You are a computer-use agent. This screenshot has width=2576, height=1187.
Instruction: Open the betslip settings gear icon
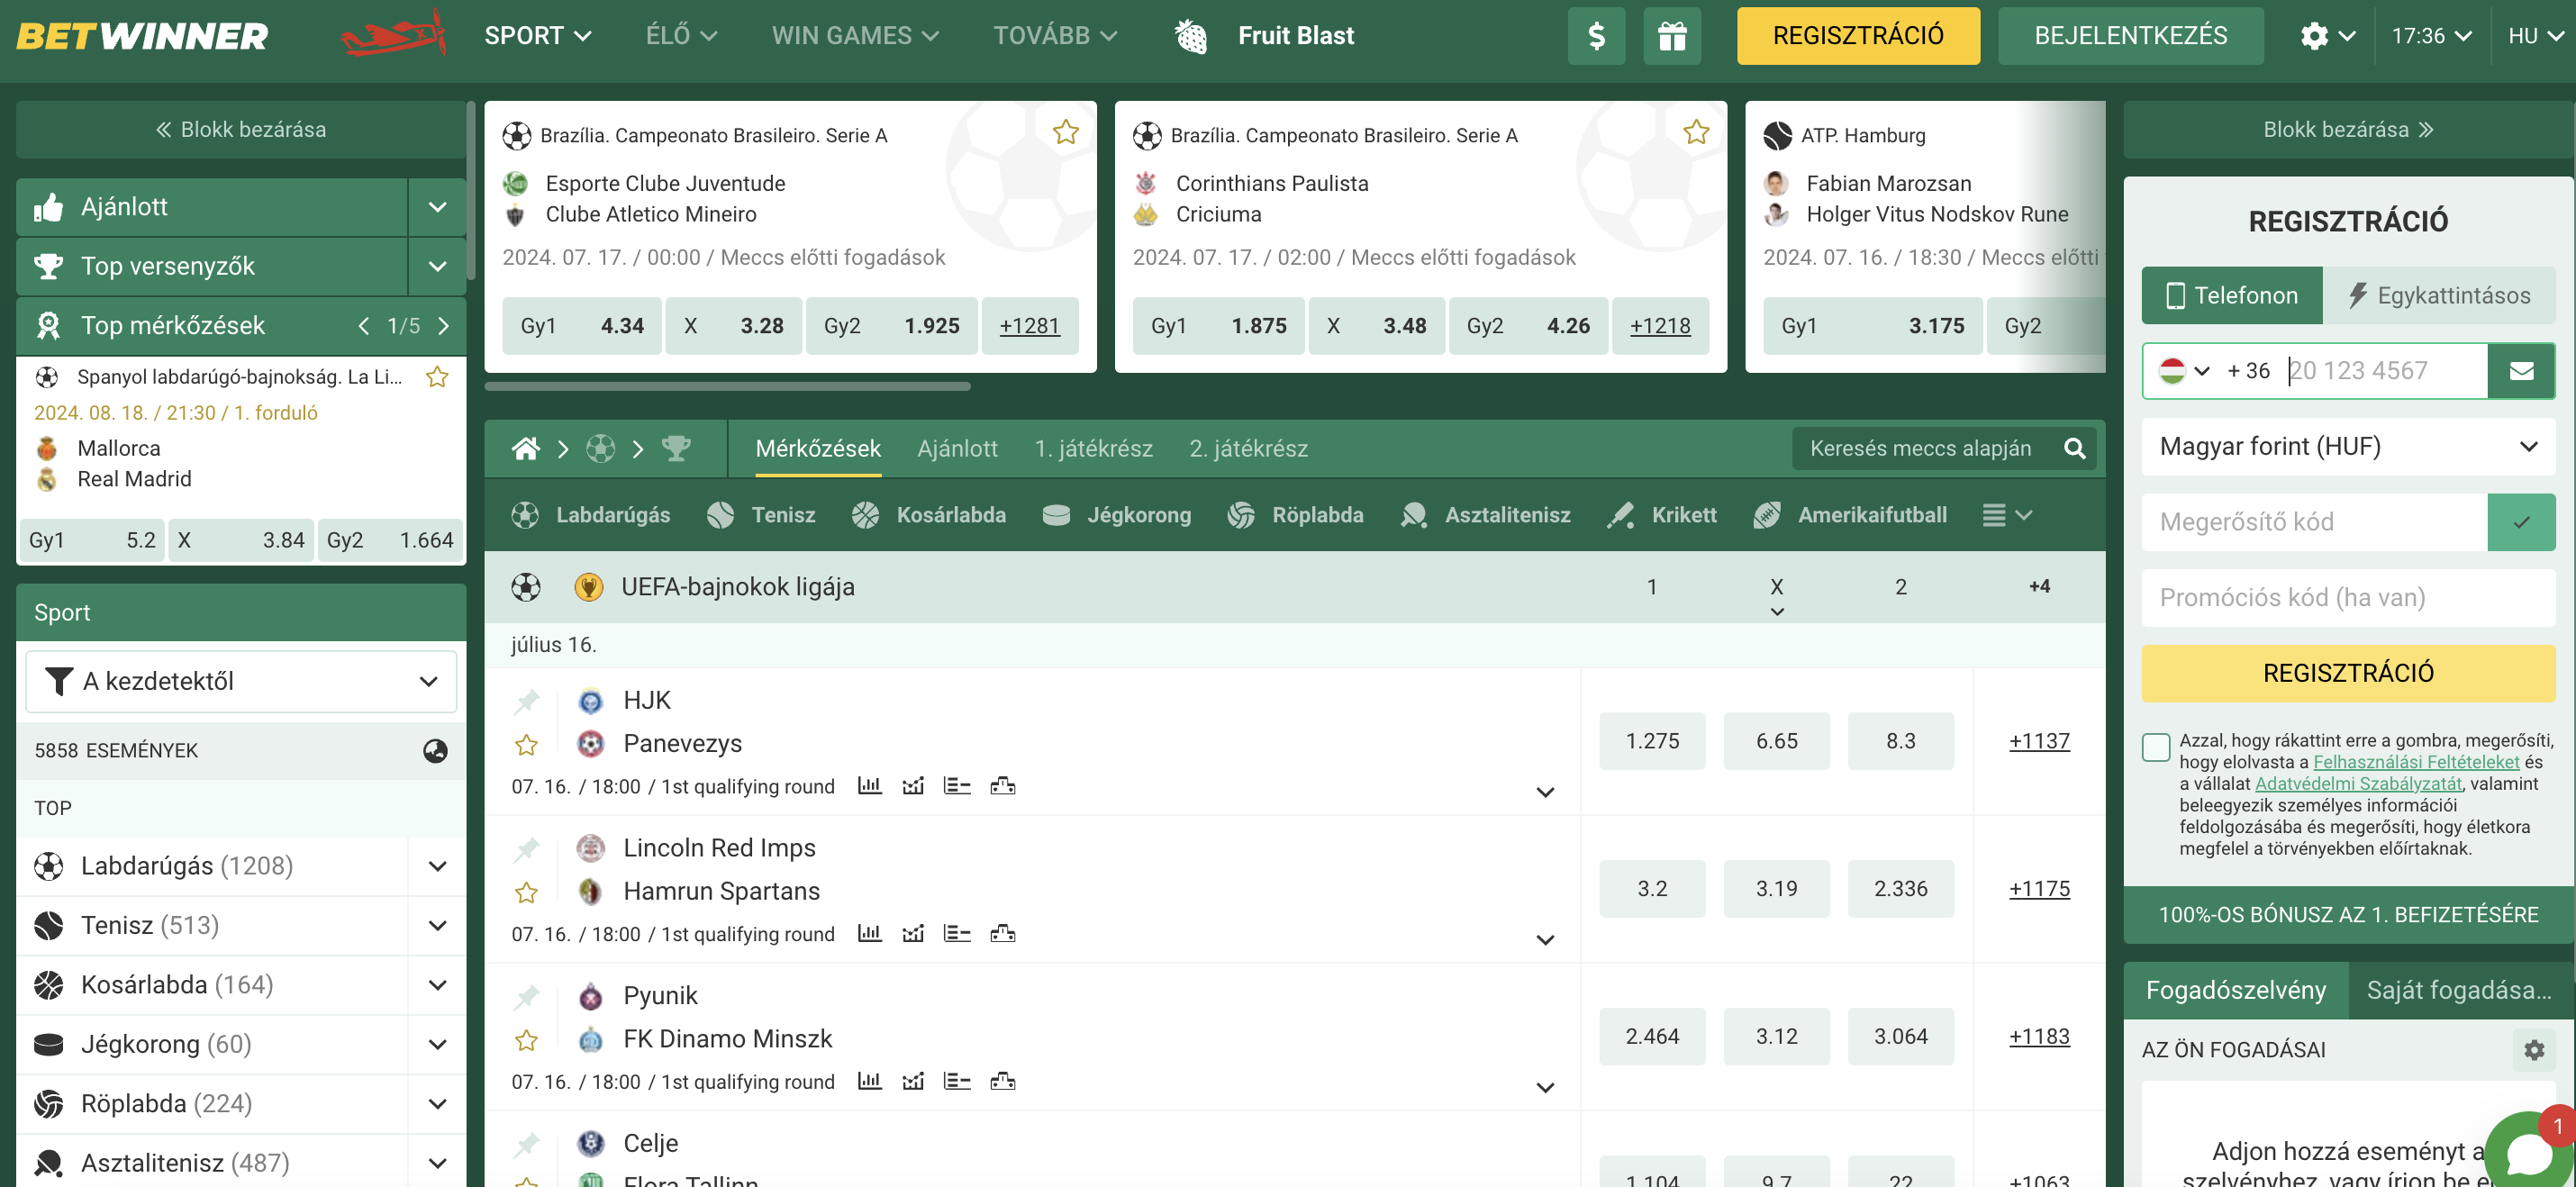click(2533, 1049)
